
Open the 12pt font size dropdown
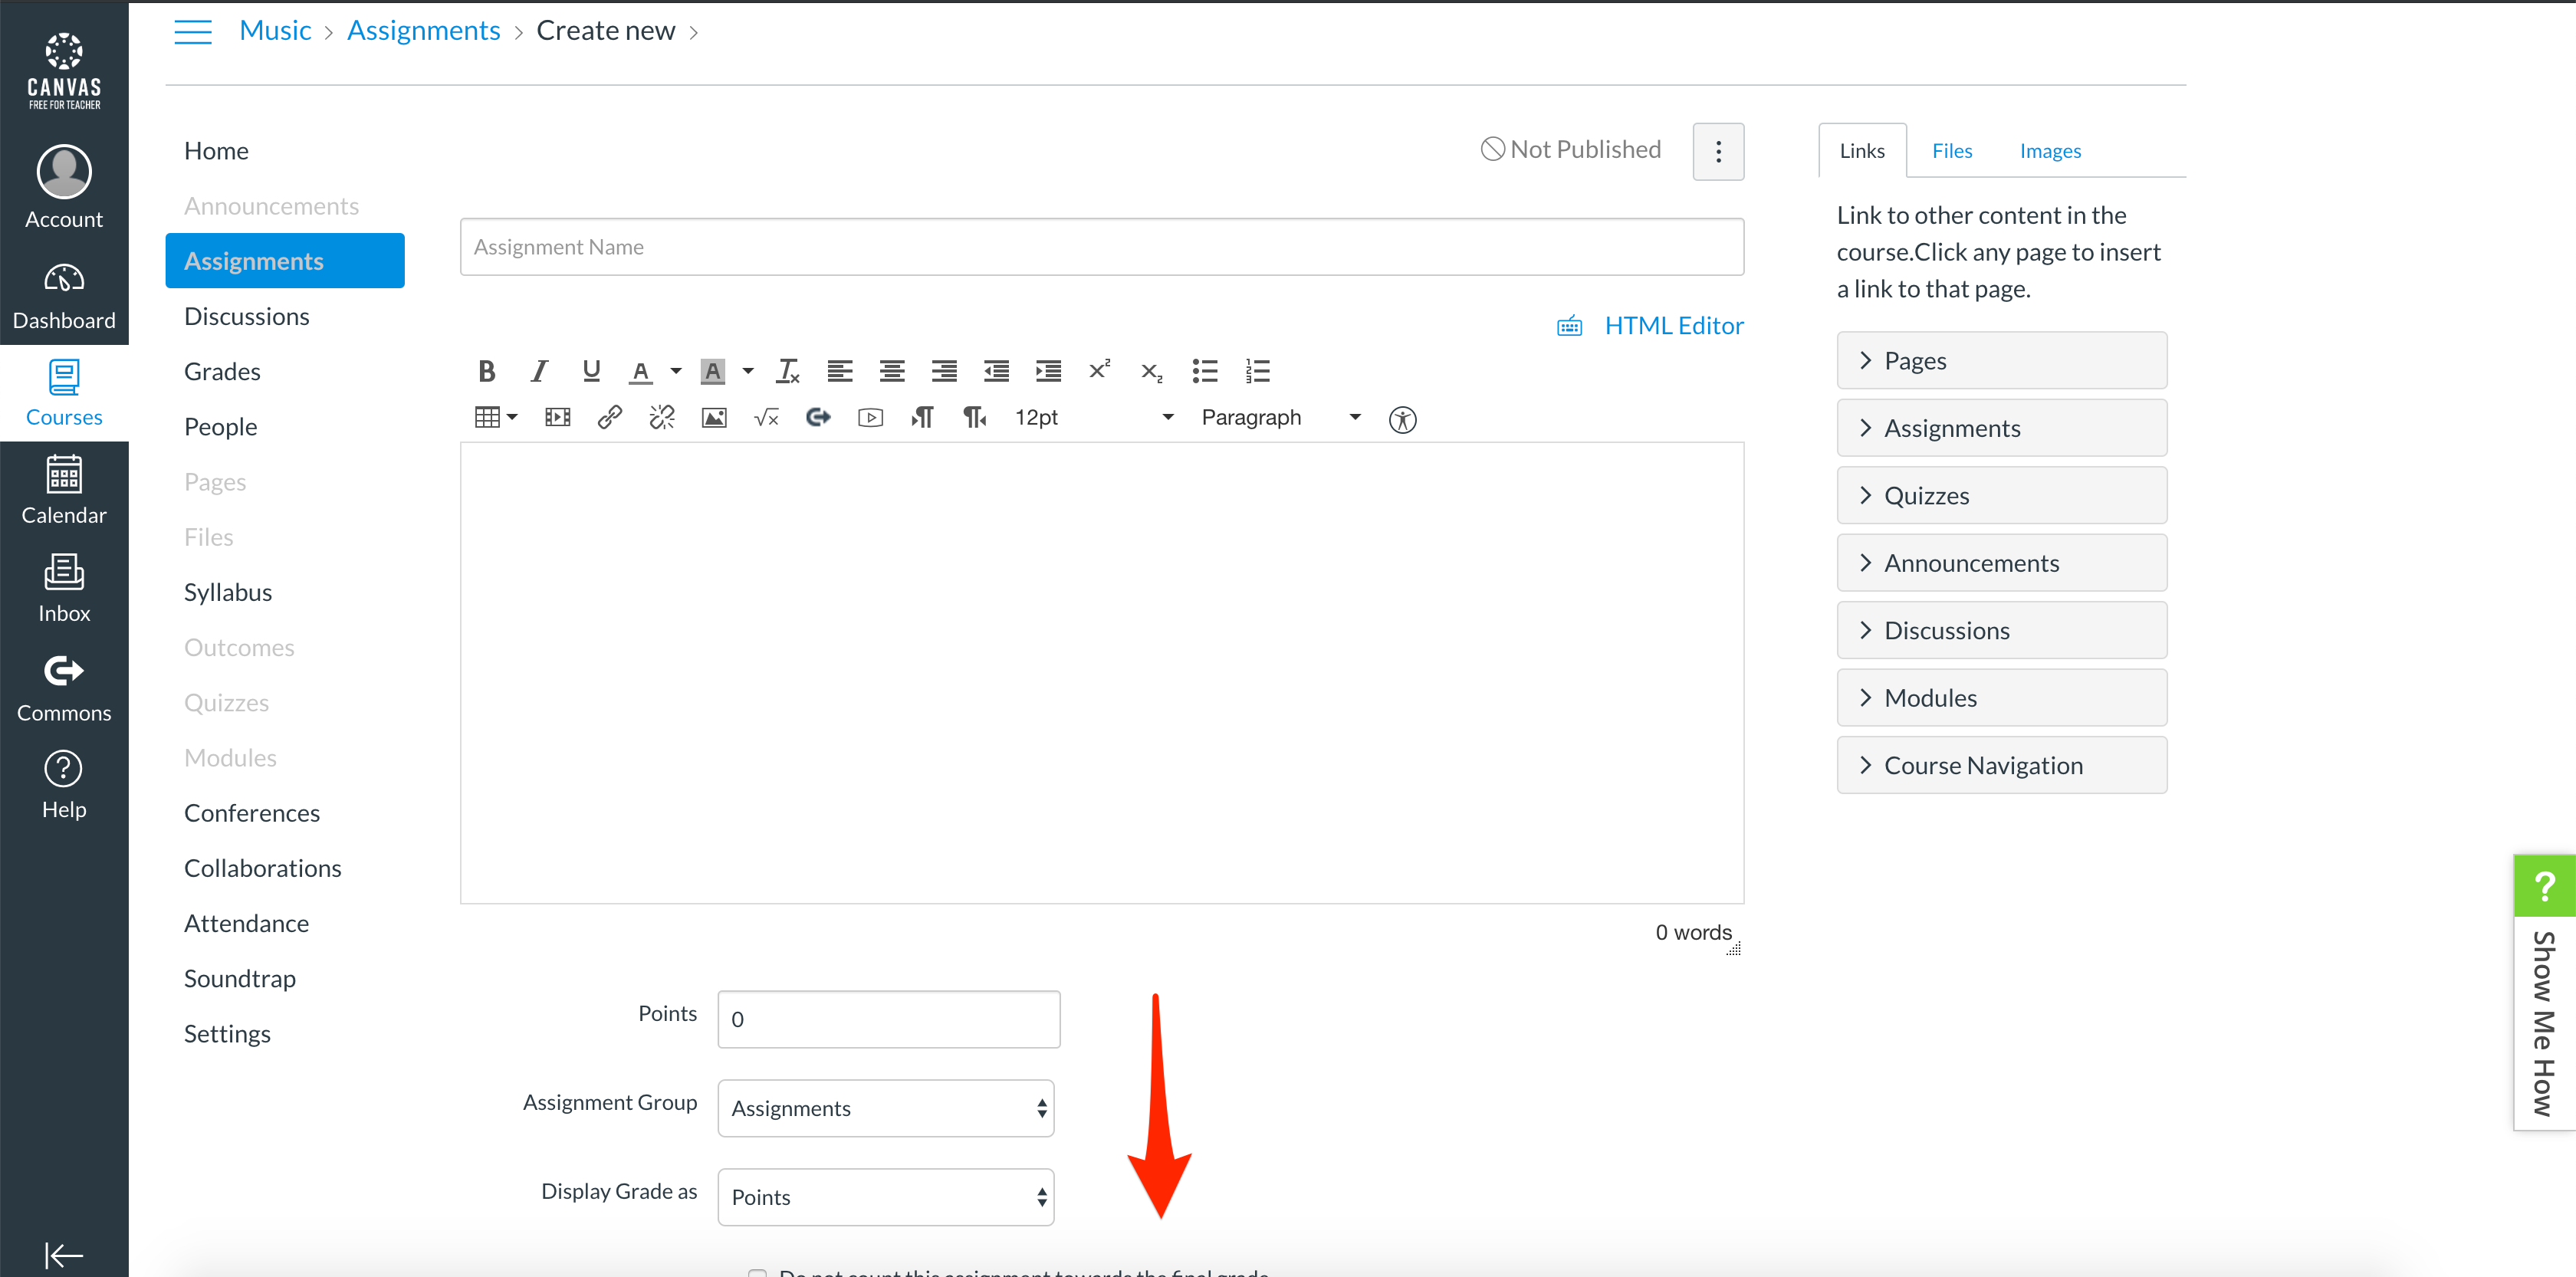(1094, 417)
